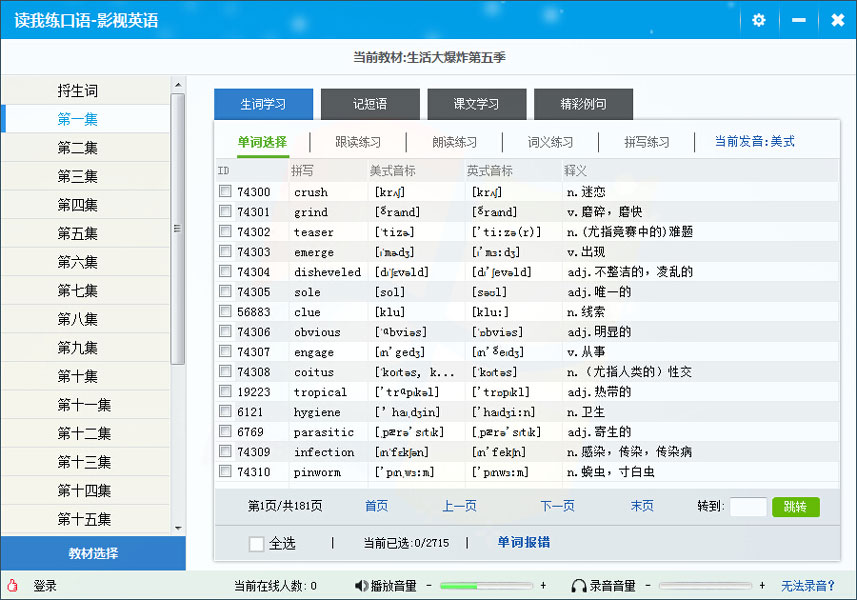Click the speaker icon for playback volume
This screenshot has height=600, width=857.
362,585
